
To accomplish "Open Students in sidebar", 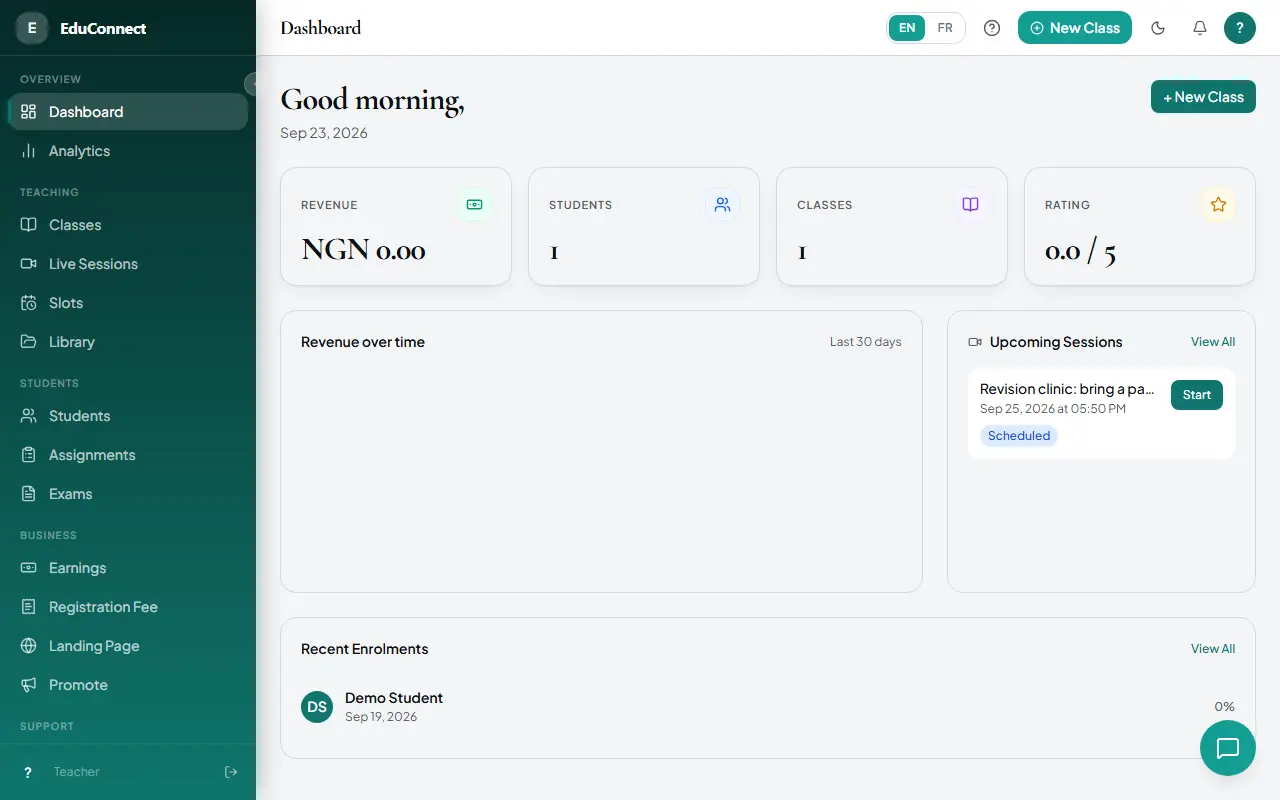I will pos(128,416).
